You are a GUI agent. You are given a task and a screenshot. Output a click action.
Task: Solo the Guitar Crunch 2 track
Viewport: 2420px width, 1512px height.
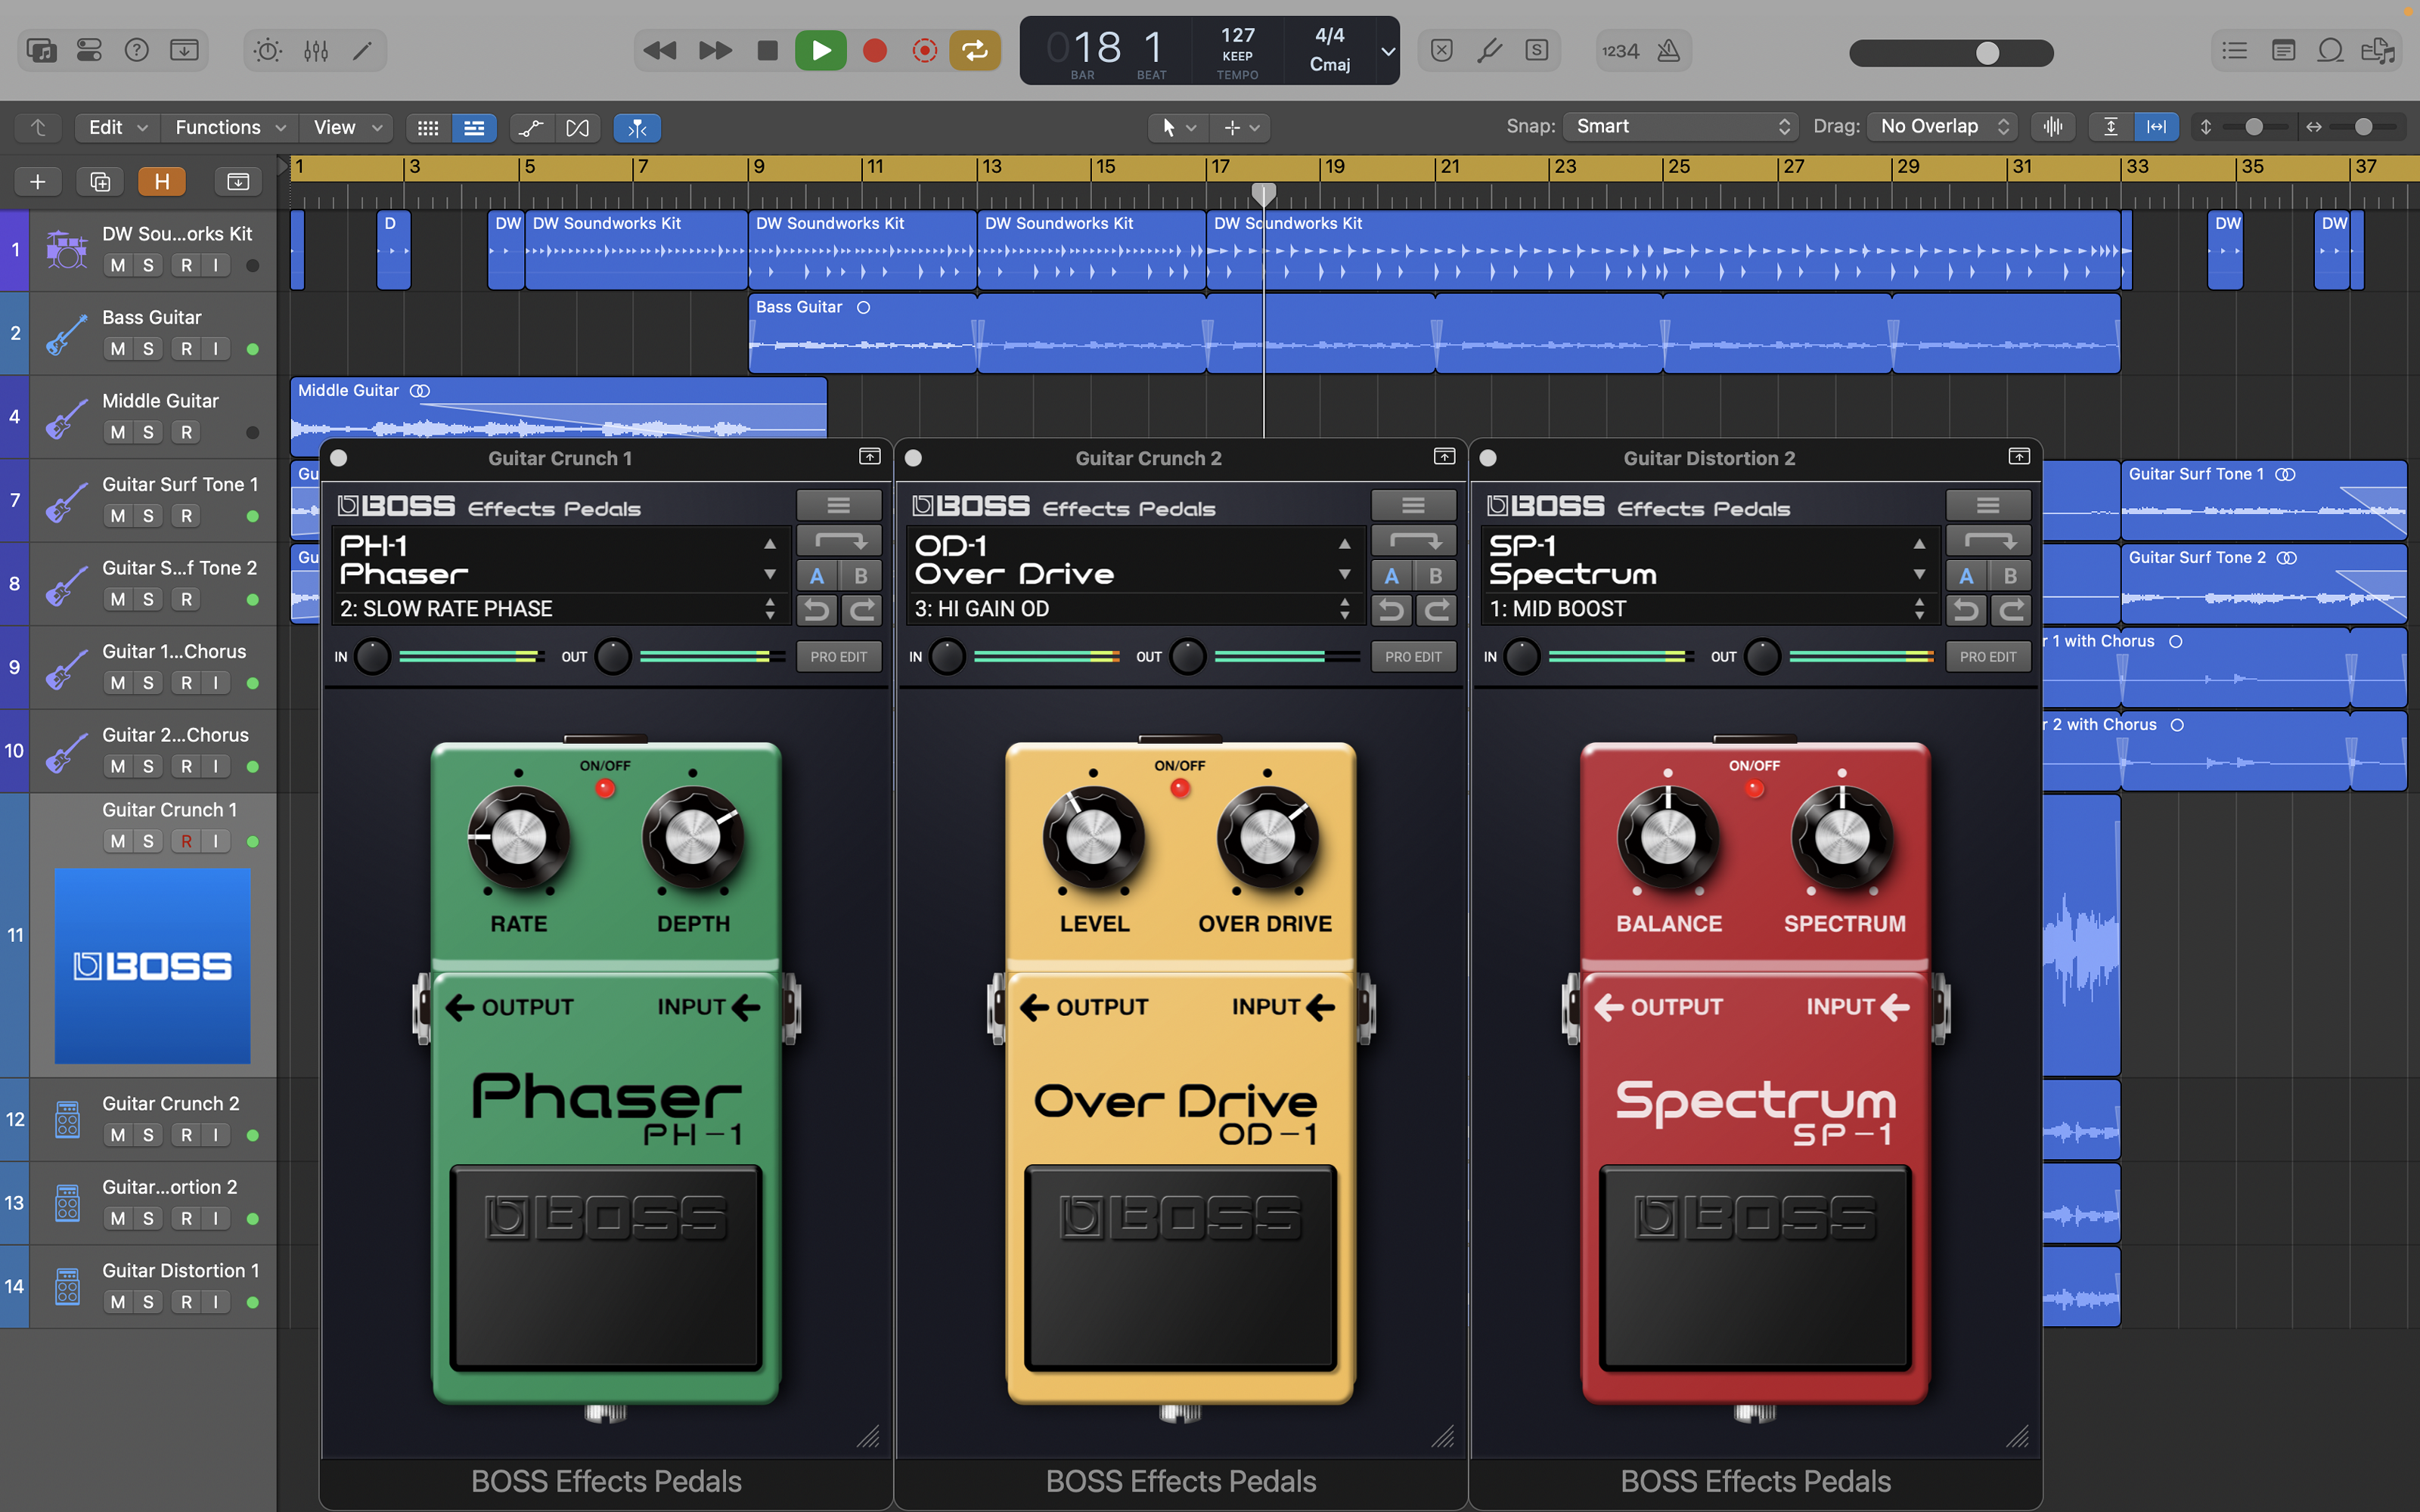click(148, 1135)
